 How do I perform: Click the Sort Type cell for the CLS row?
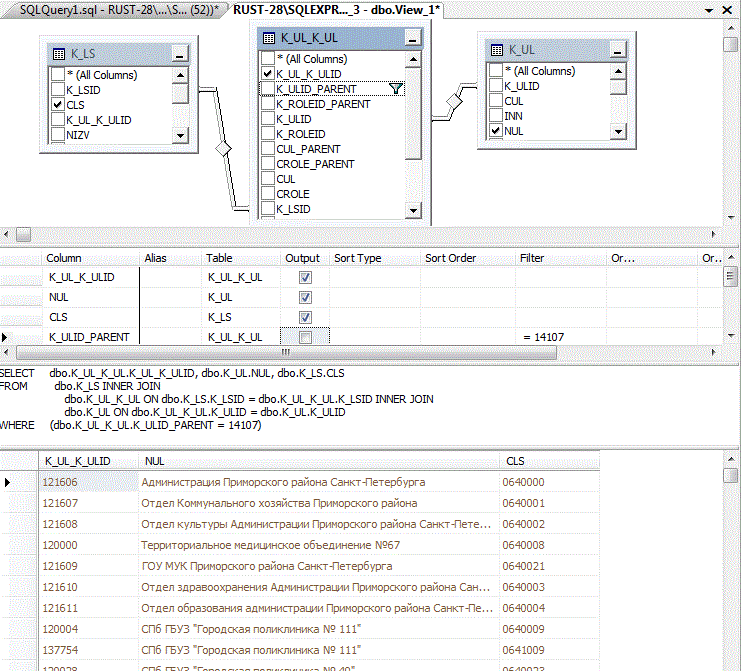point(375,317)
